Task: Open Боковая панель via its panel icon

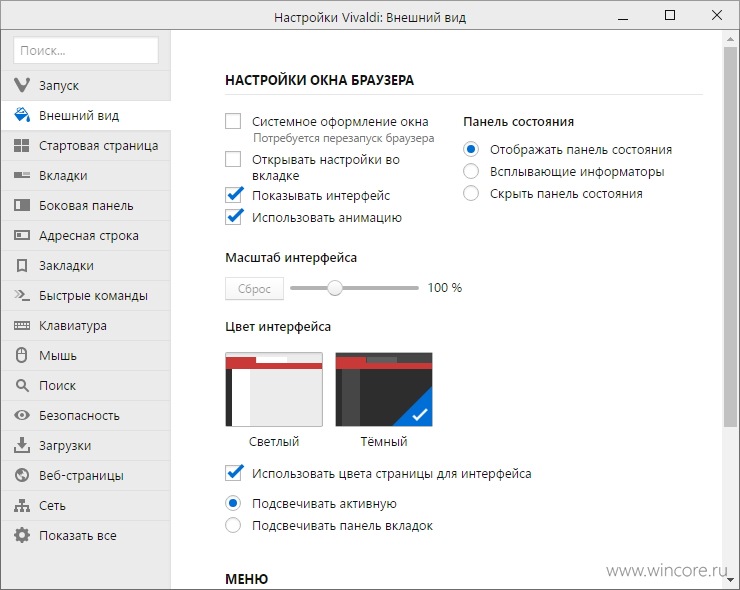Action: [22, 205]
